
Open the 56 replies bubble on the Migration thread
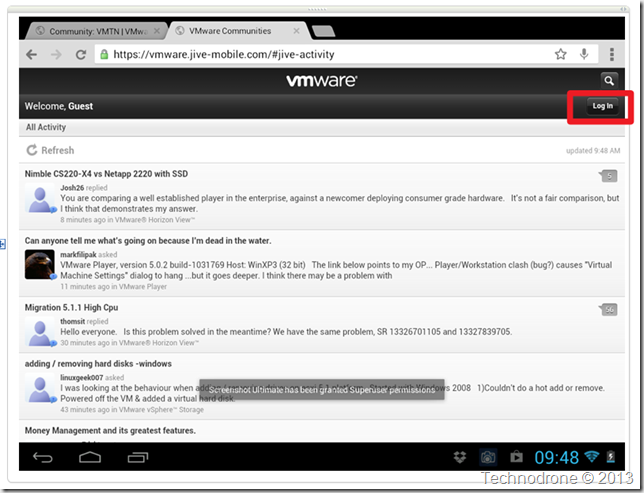(608, 310)
